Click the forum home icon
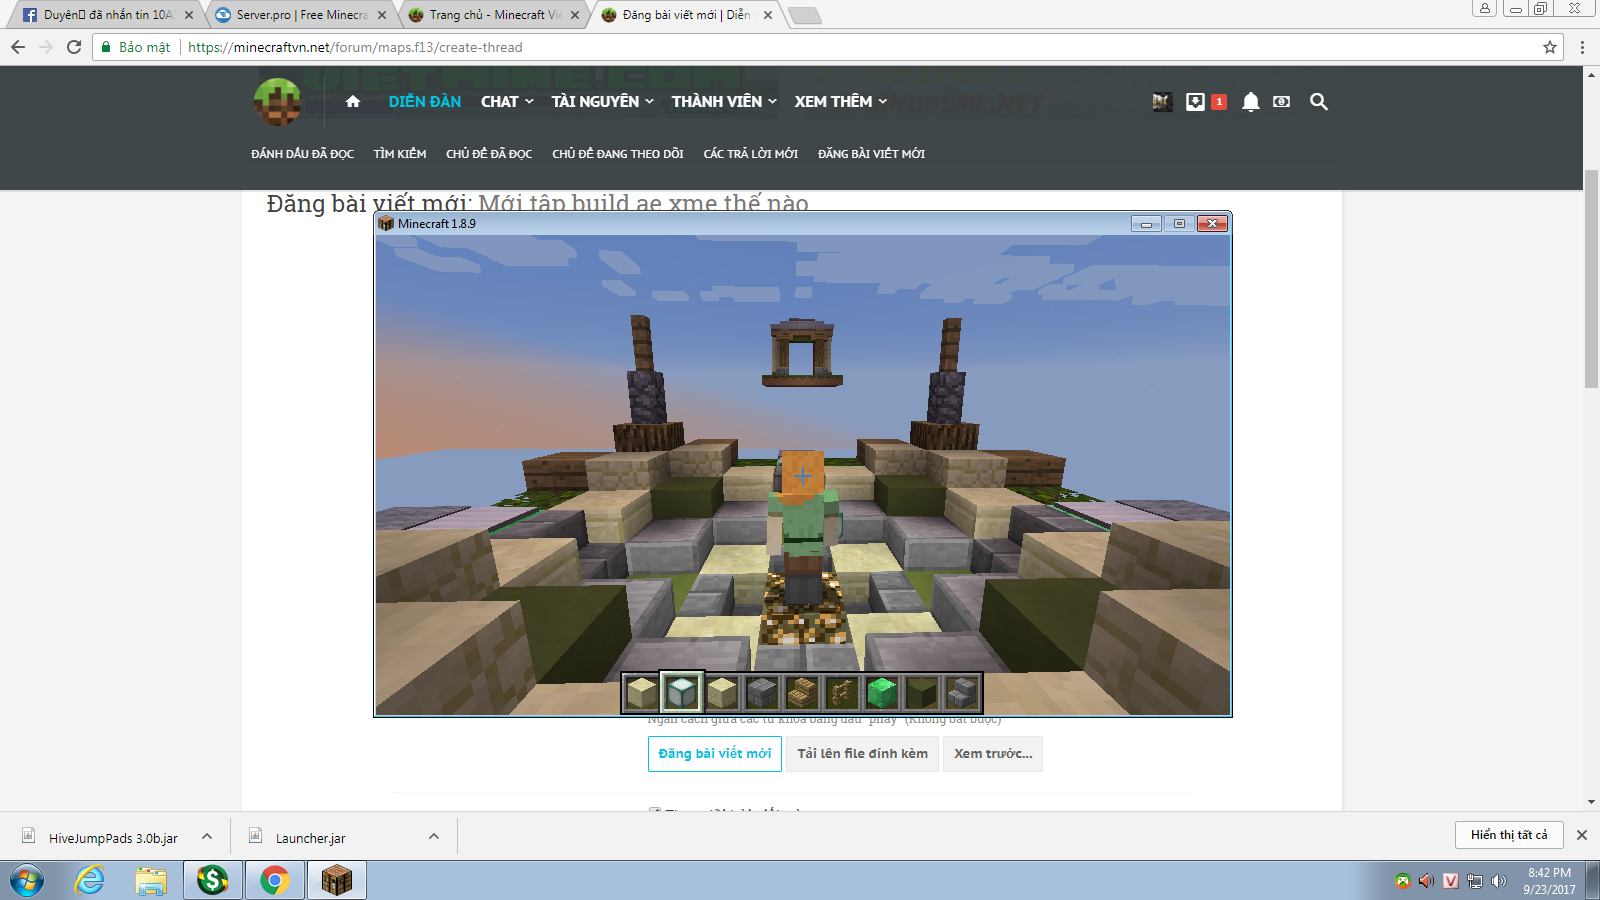This screenshot has height=900, width=1600. coord(353,101)
